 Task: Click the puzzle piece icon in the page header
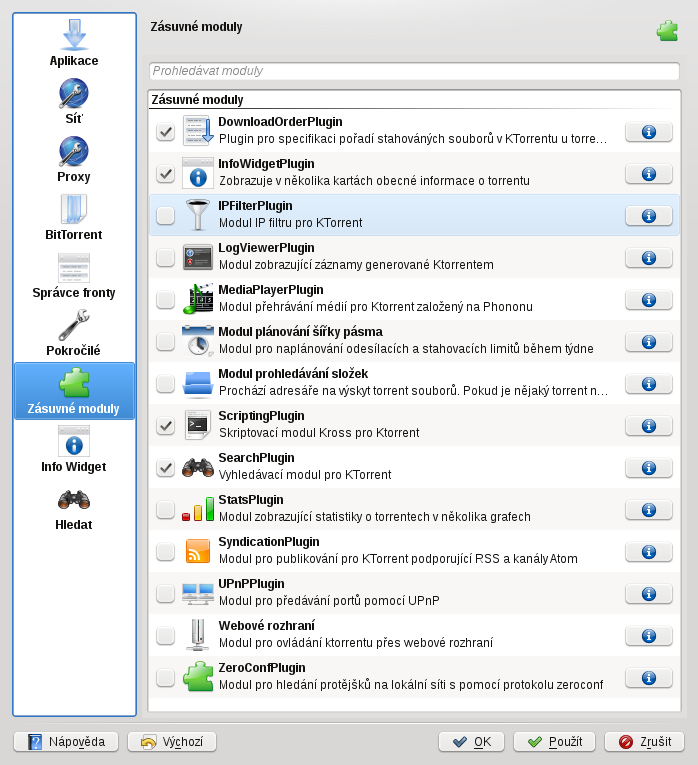coord(667,31)
